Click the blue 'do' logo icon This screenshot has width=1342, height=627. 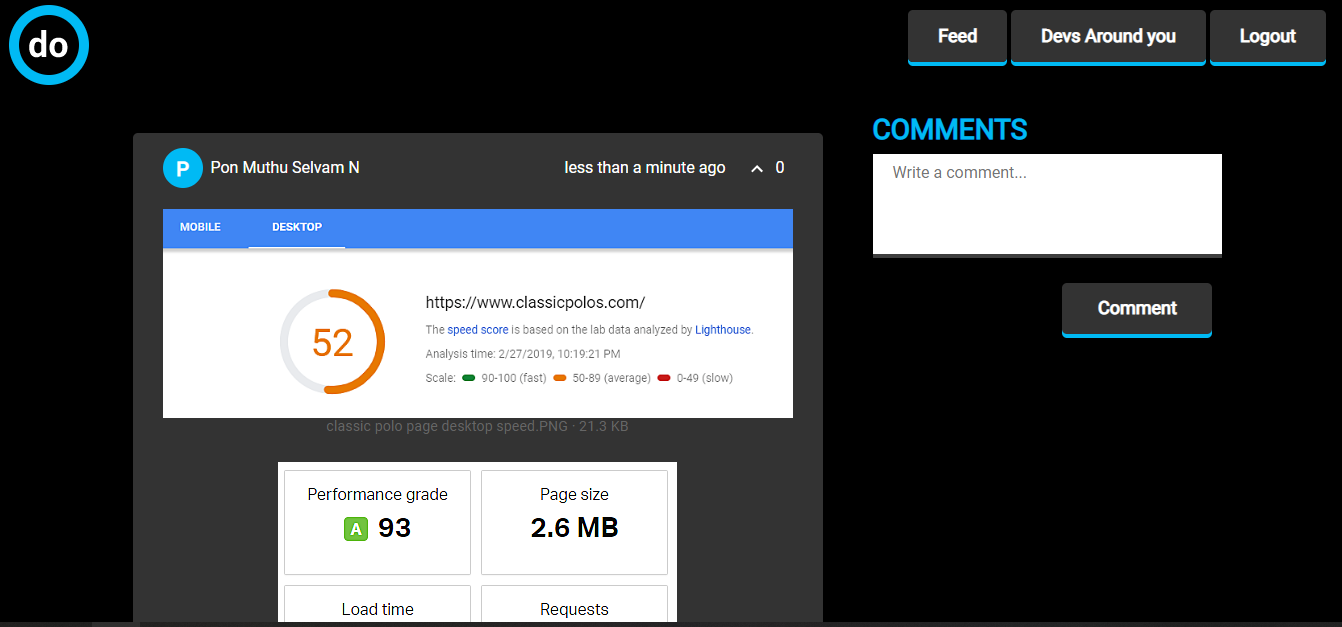pyautogui.click(x=49, y=45)
